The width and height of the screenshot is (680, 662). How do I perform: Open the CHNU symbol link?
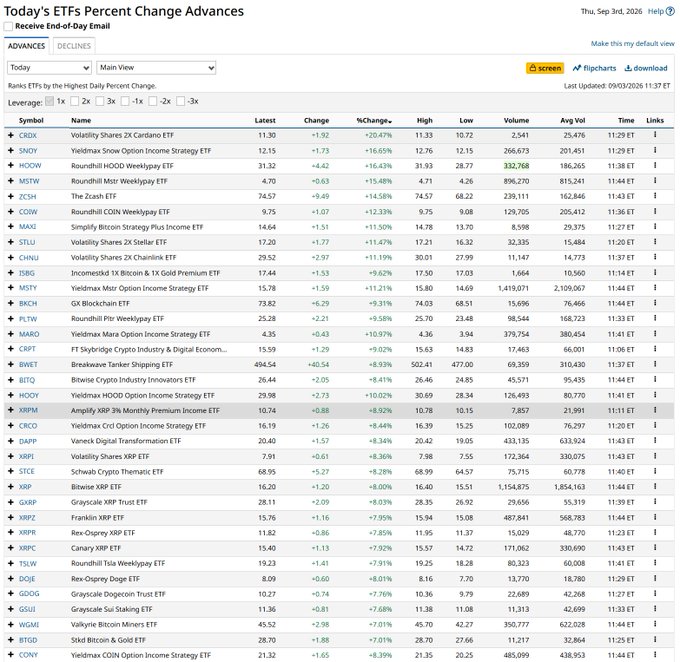pyautogui.click(x=29, y=258)
